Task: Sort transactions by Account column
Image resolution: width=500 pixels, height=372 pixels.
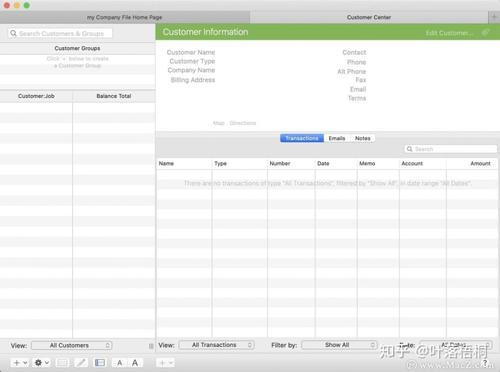Action: coord(423,163)
